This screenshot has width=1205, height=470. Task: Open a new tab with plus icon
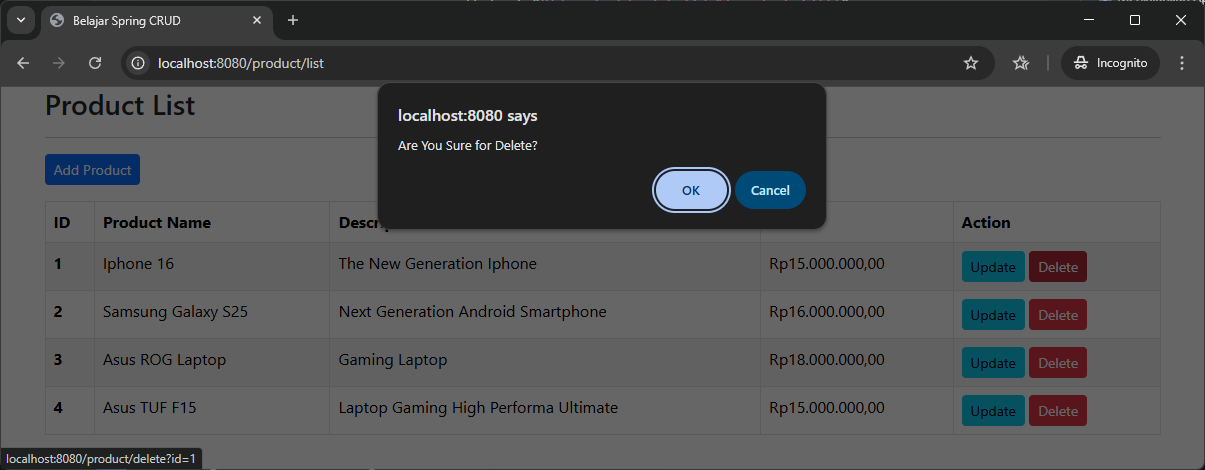click(293, 20)
